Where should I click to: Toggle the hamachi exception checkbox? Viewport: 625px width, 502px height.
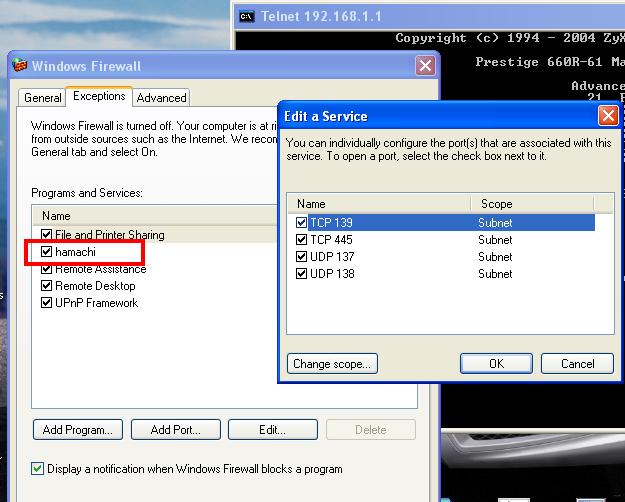point(47,252)
